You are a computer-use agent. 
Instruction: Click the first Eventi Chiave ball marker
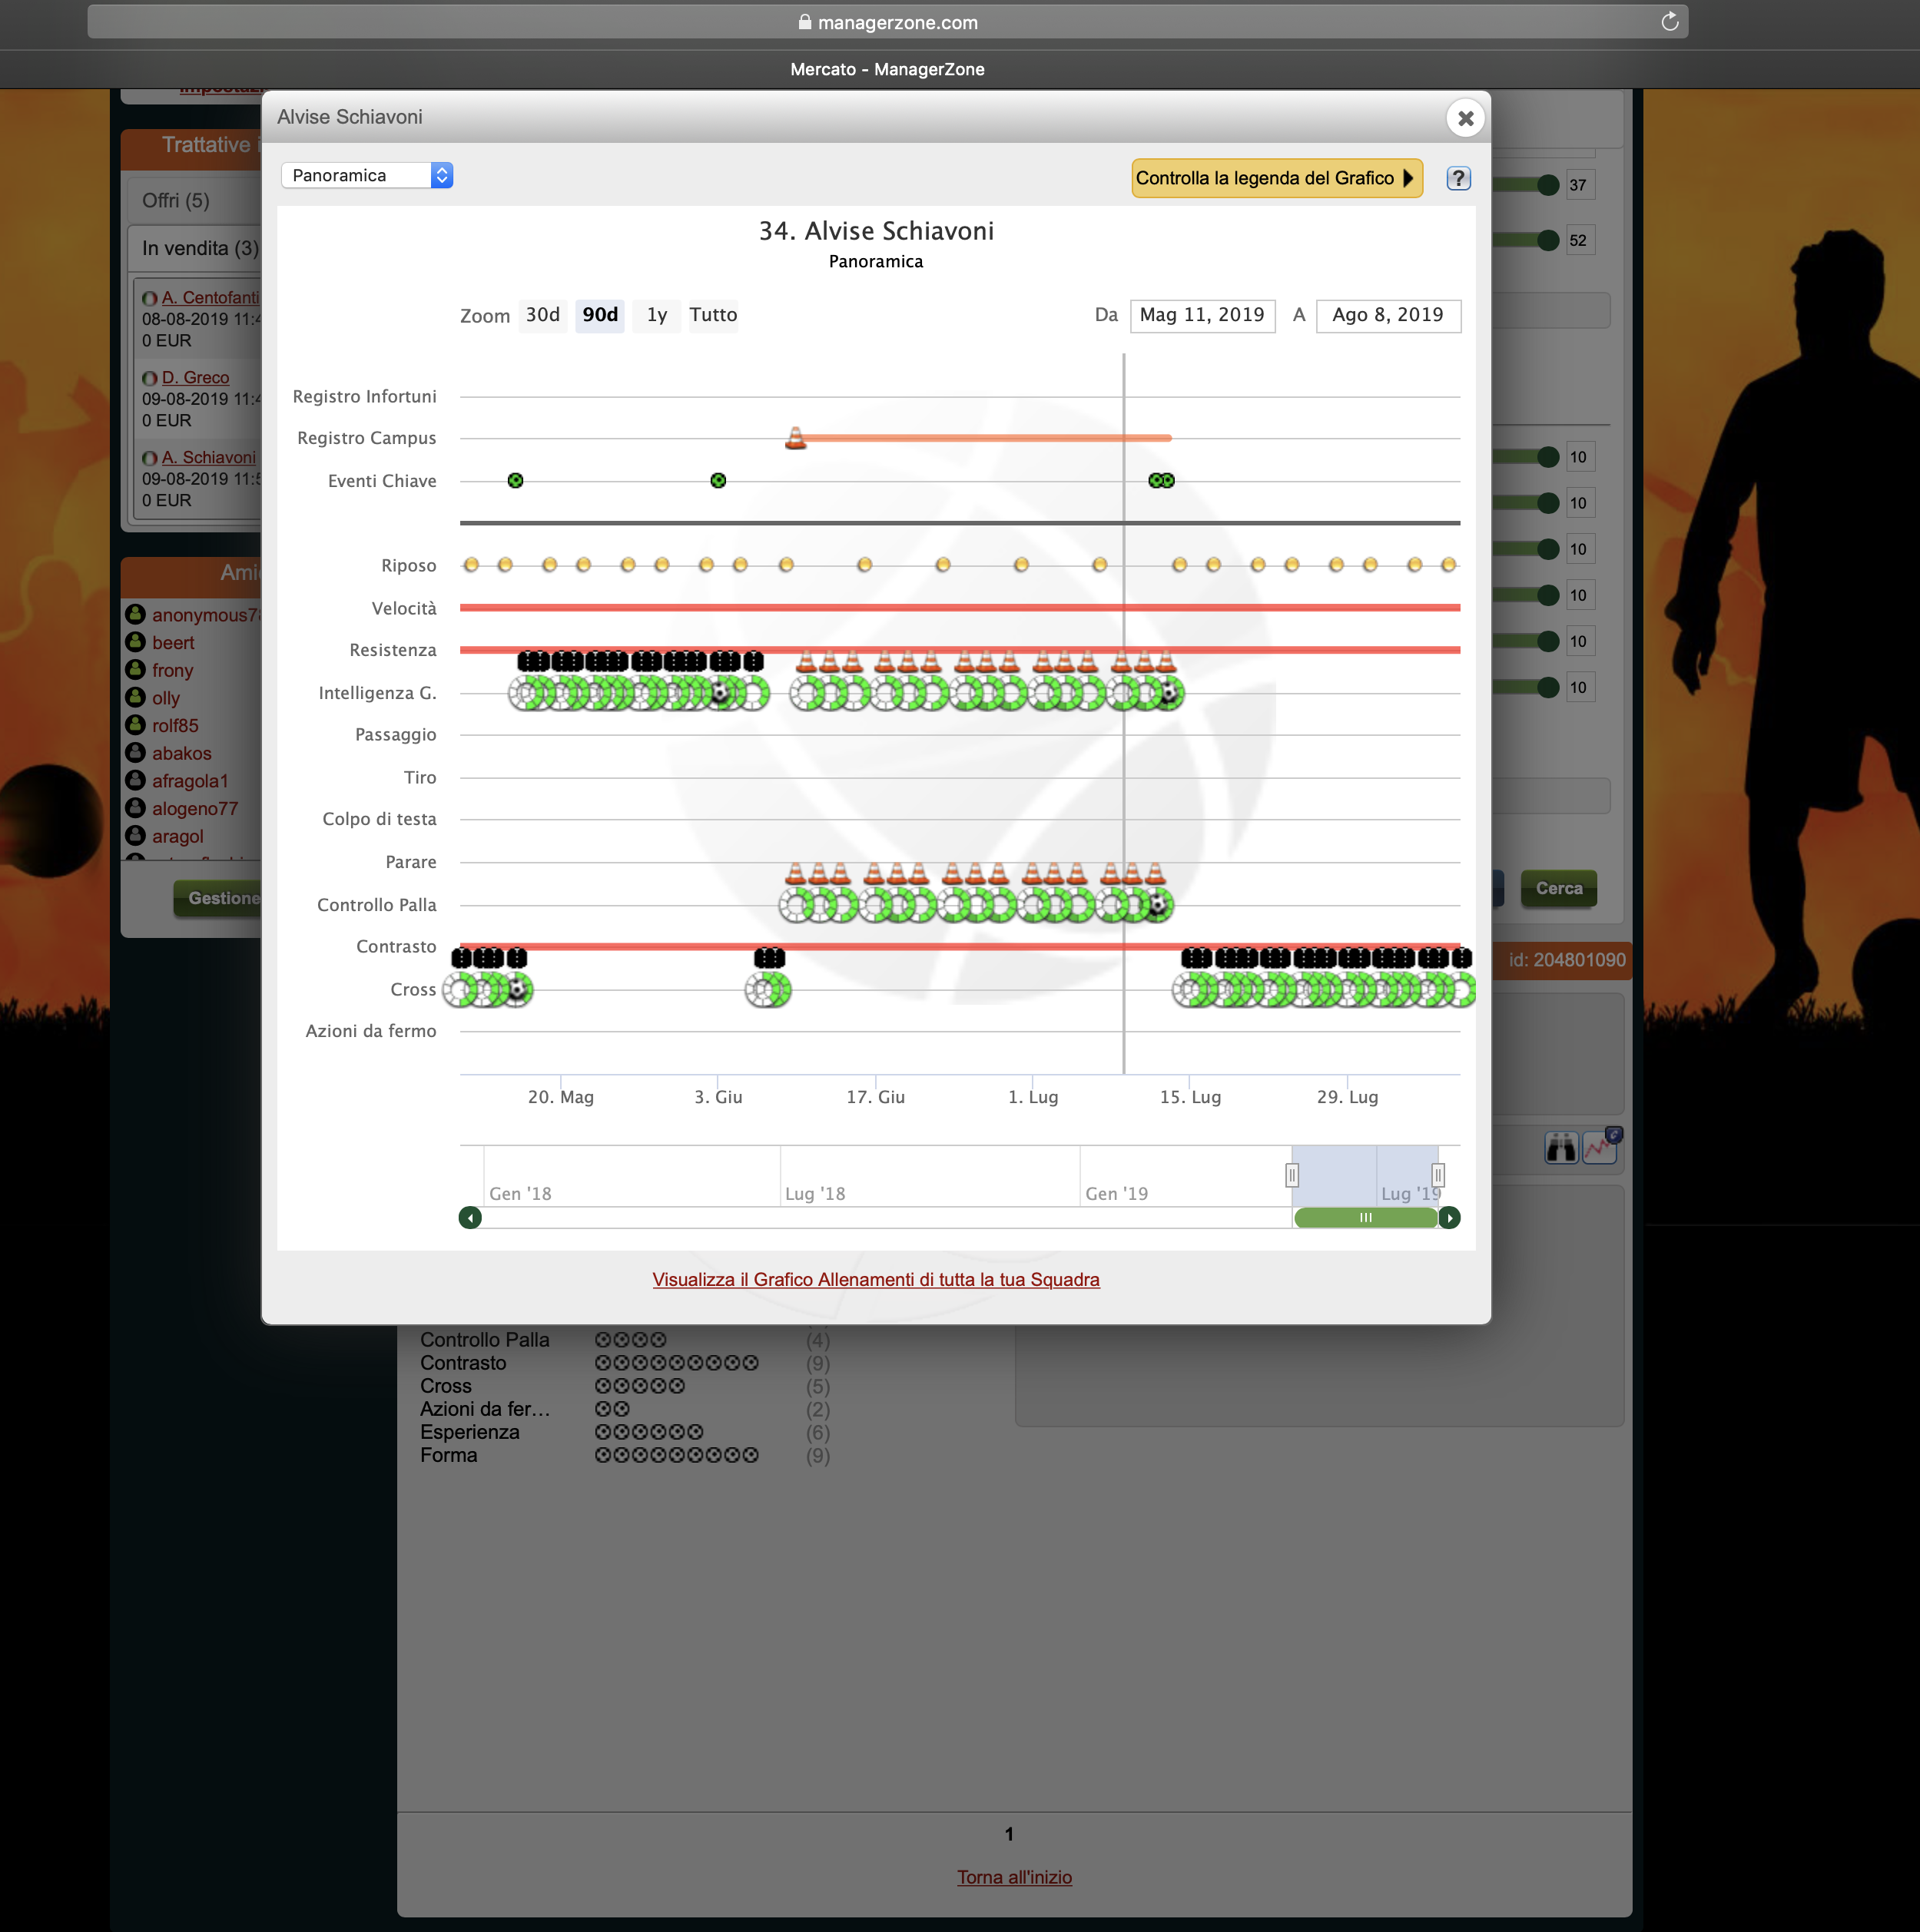pos(515,481)
